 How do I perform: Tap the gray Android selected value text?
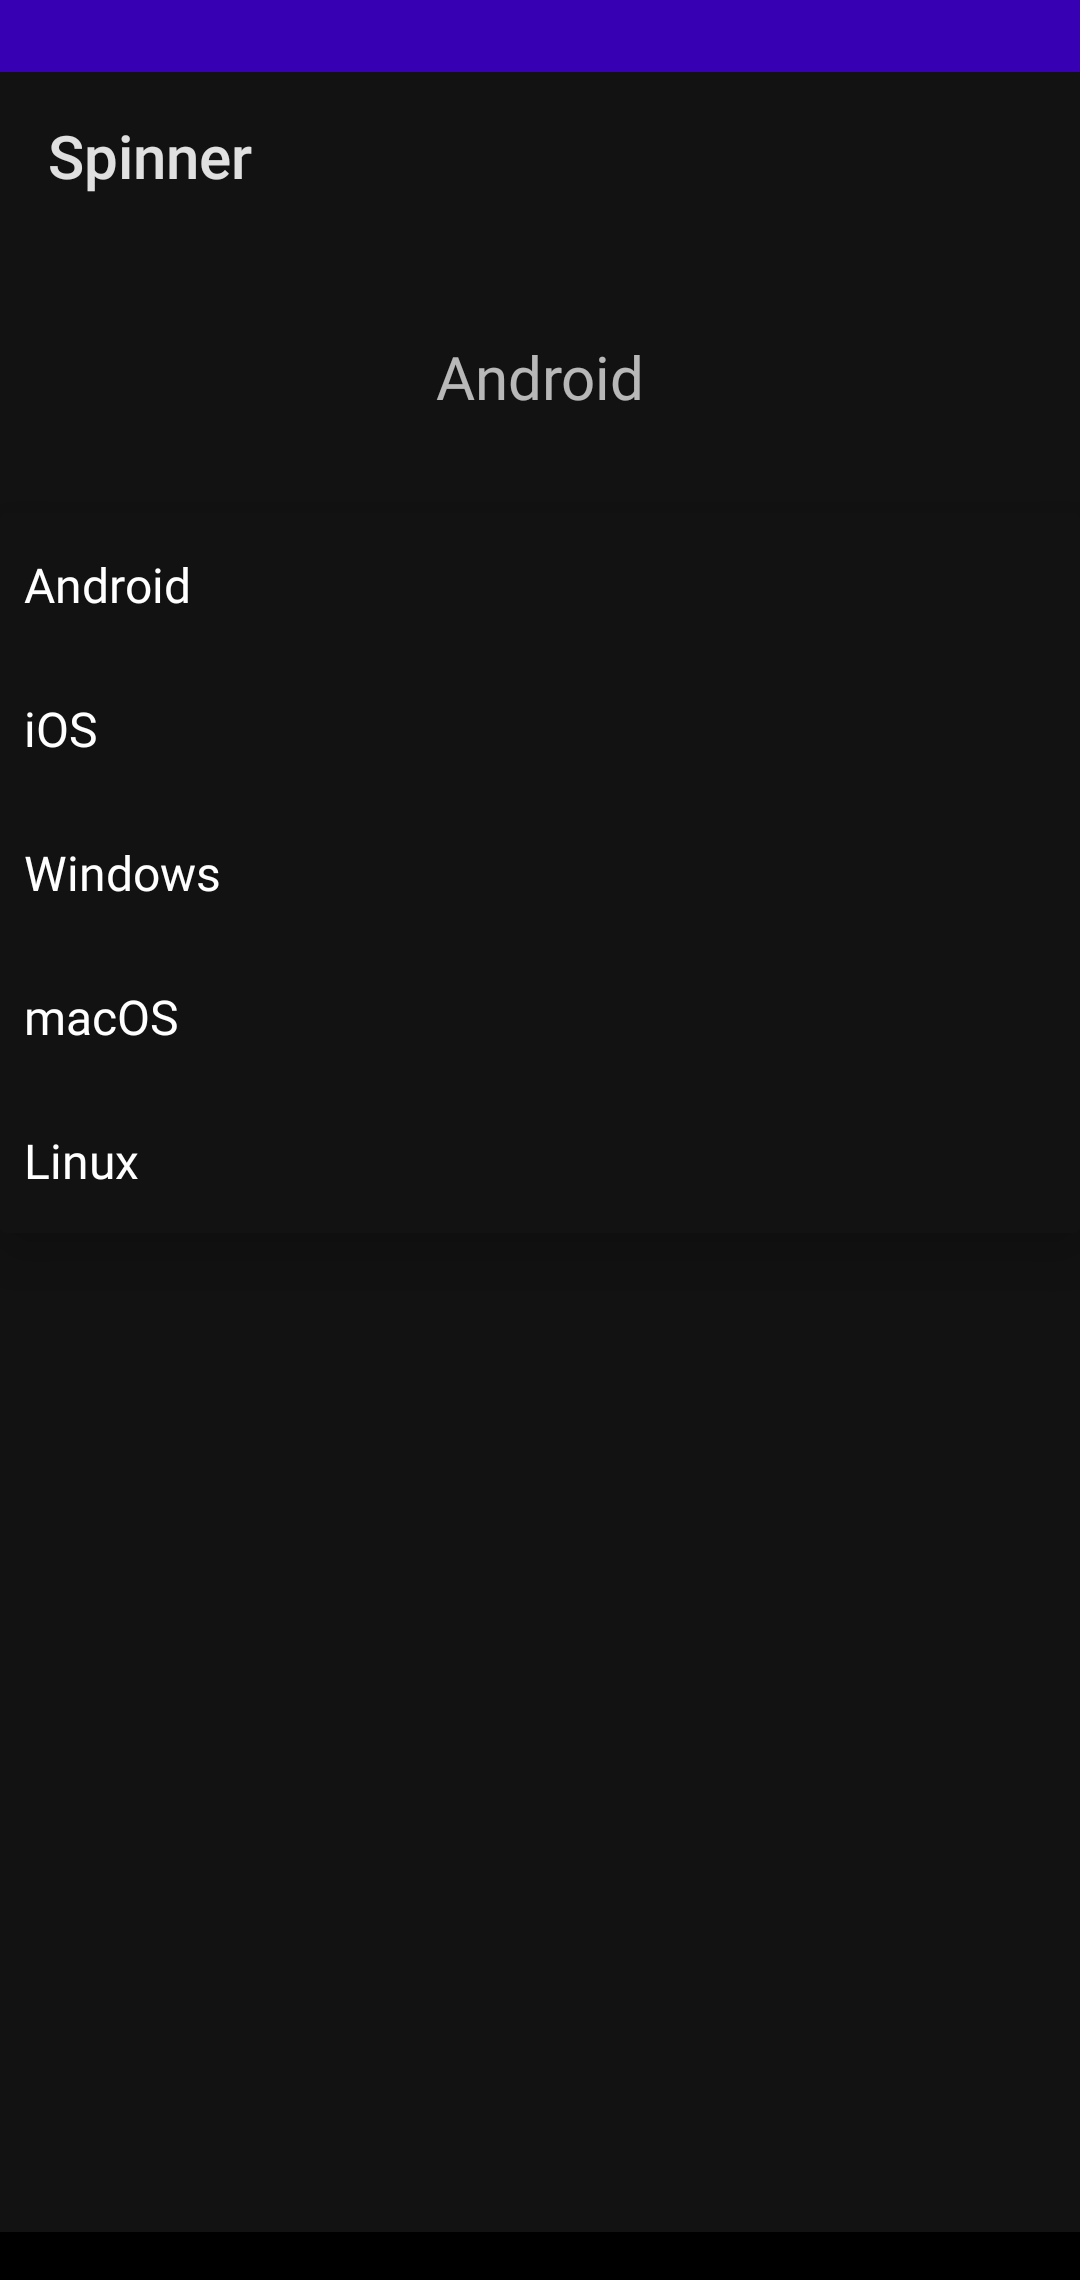(x=540, y=379)
